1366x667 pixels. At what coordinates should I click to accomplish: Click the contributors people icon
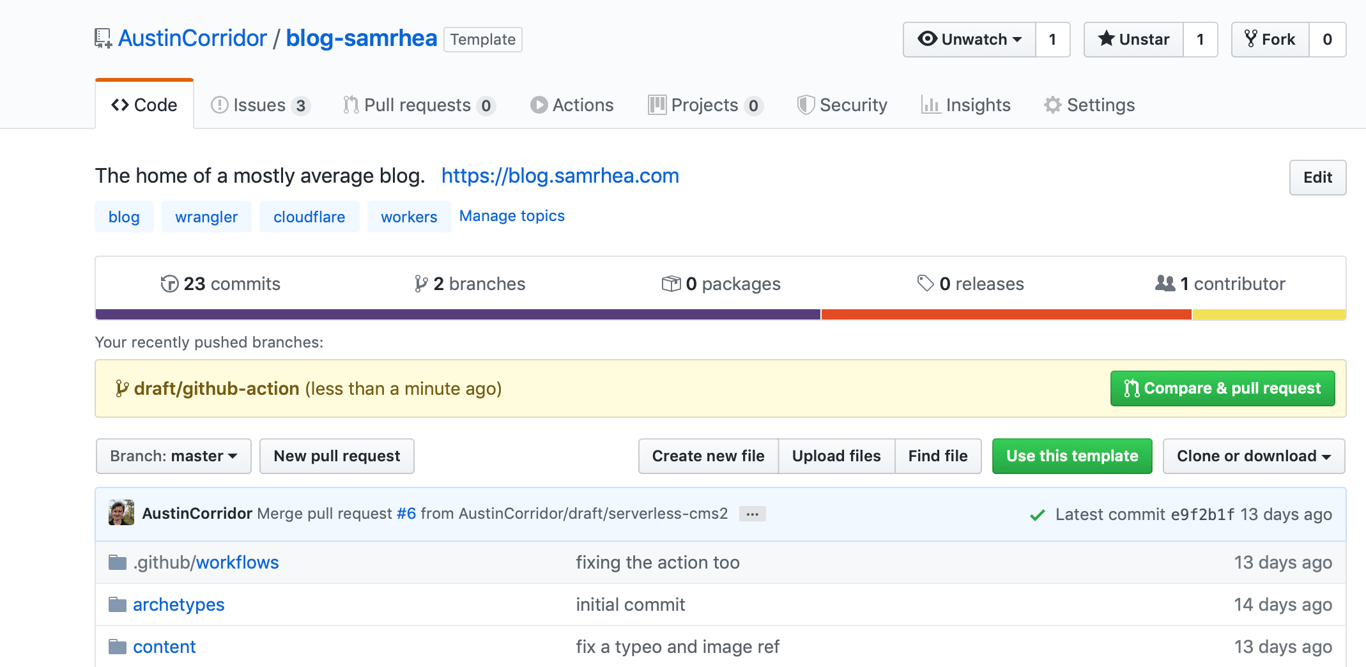pos(1165,284)
